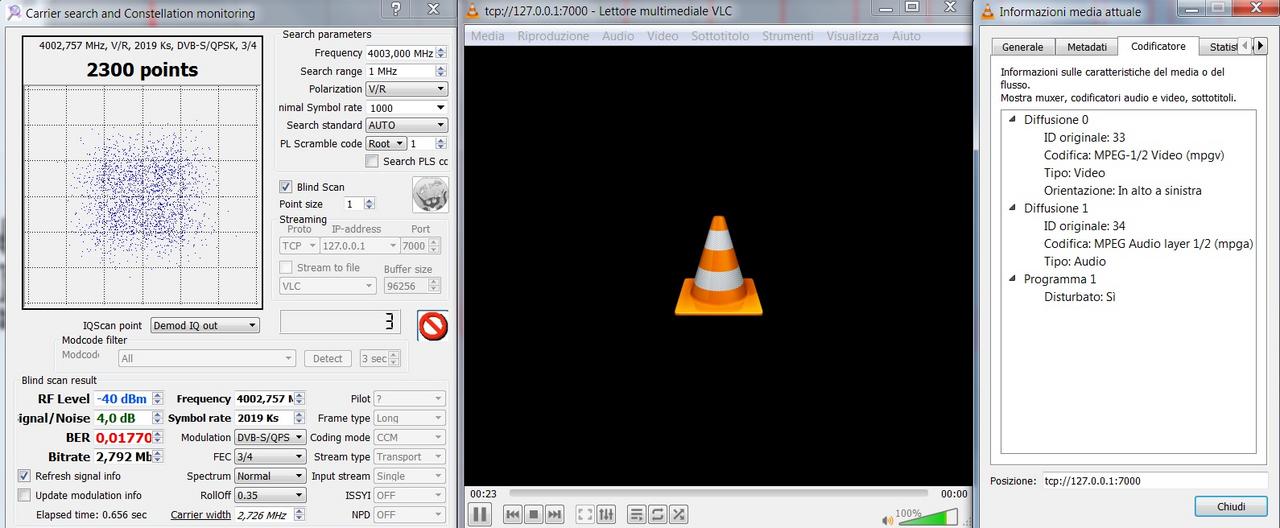Screen dimensions: 1280x528
Task: Skip to previous media in VLC
Action: 512,514
